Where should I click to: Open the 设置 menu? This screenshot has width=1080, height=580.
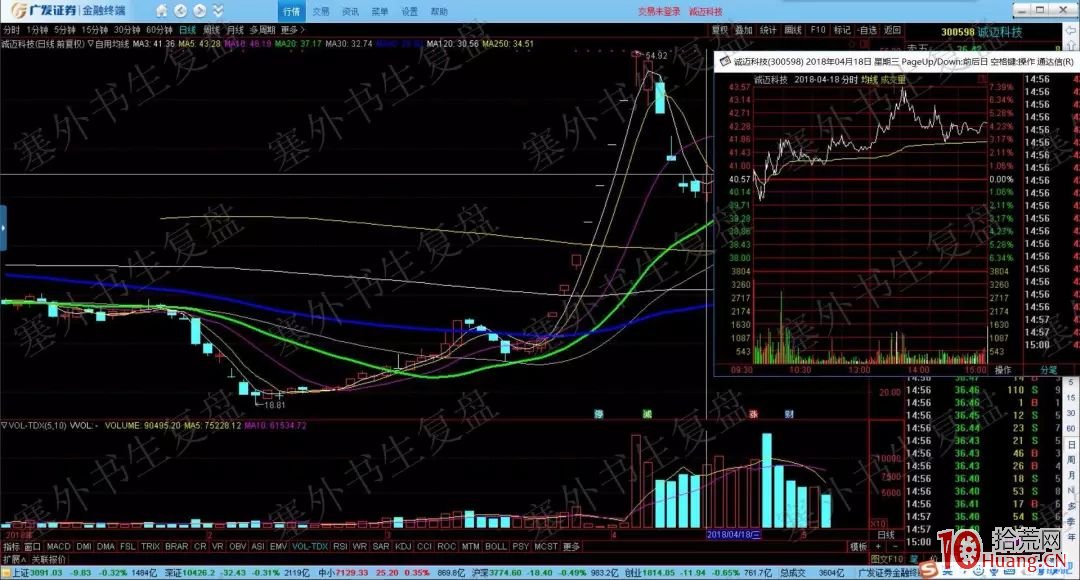point(409,12)
